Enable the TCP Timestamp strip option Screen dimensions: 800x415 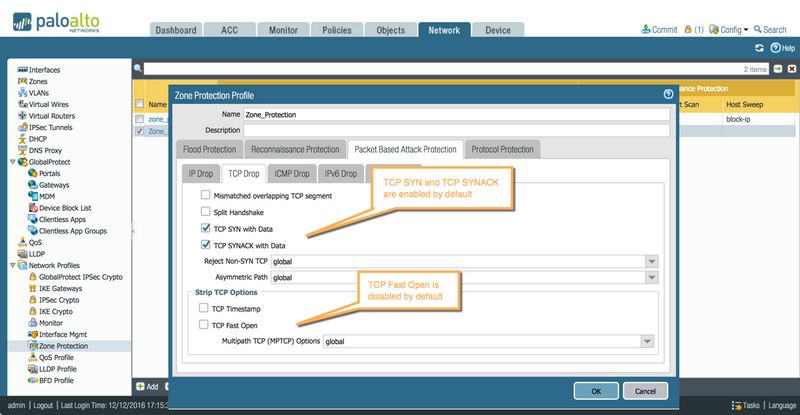[x=204, y=308]
